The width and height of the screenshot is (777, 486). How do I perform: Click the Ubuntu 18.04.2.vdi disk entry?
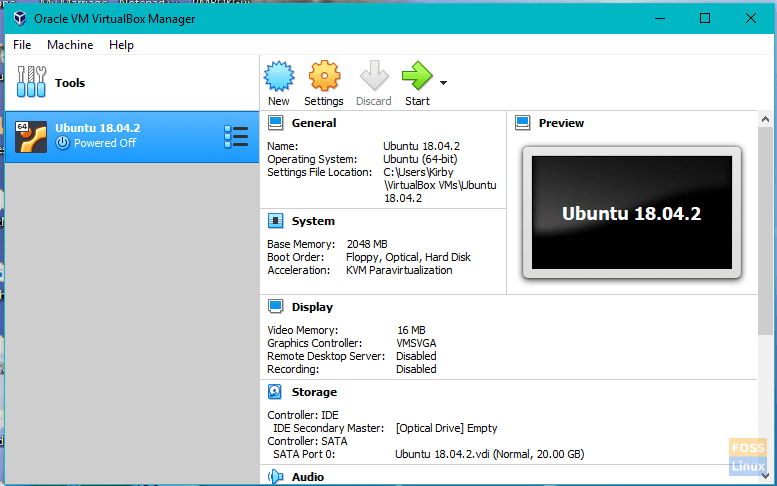pos(490,454)
